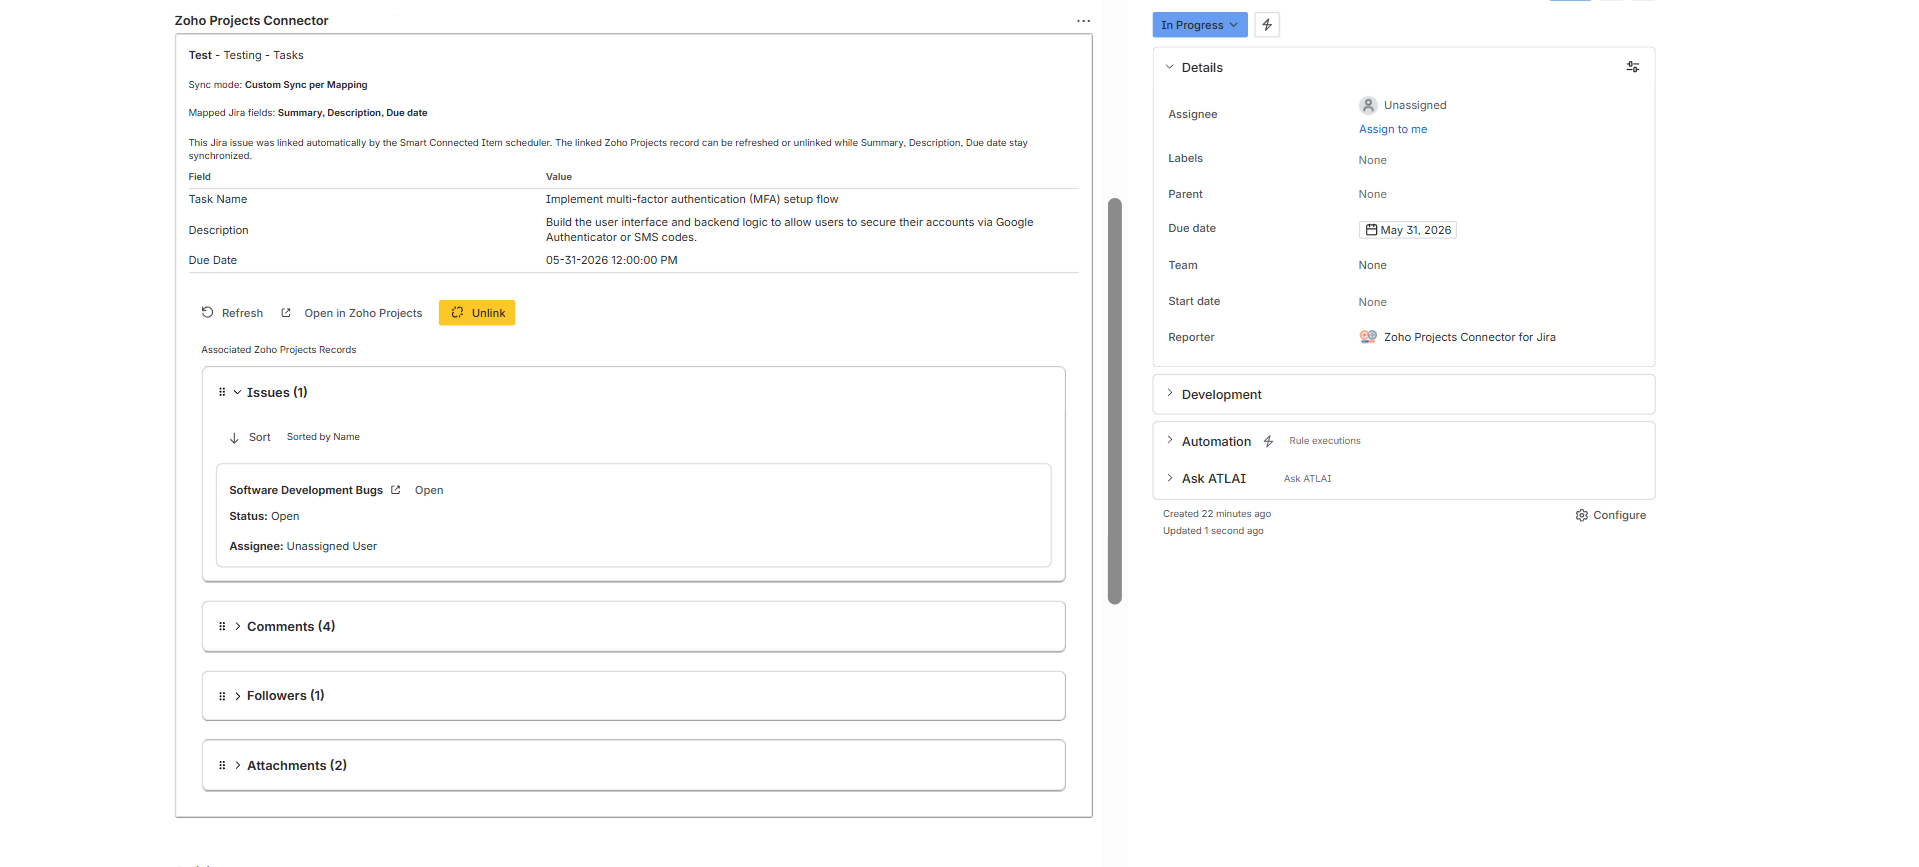Open the Software Development Bugs issue link
The image size is (1919, 867).
tap(306, 490)
